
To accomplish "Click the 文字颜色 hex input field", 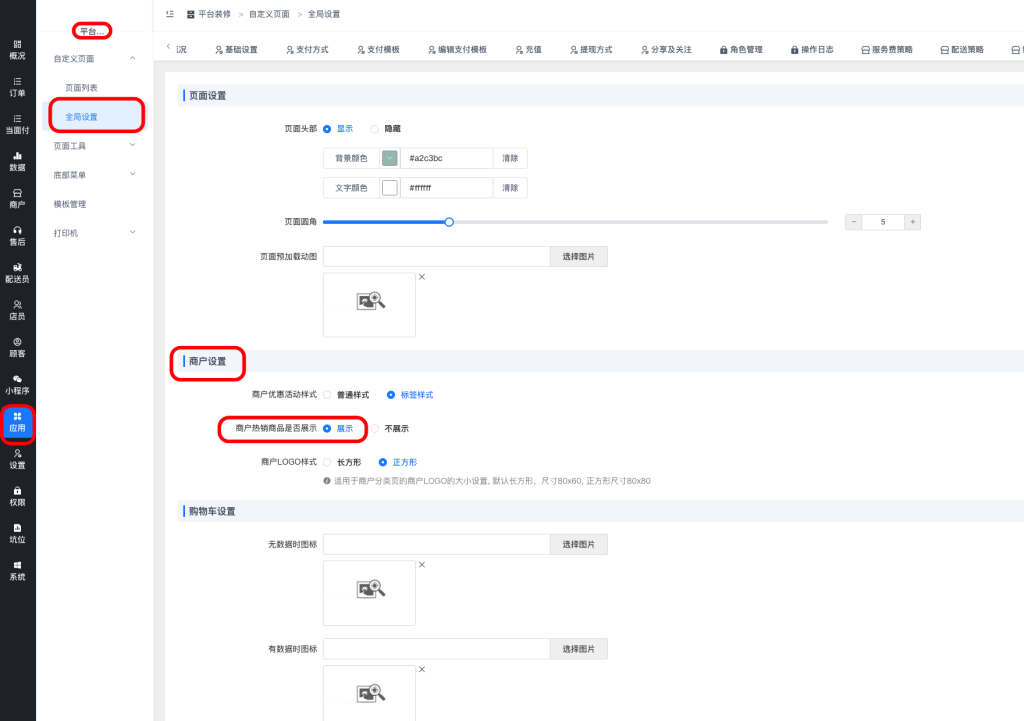I will 446,188.
